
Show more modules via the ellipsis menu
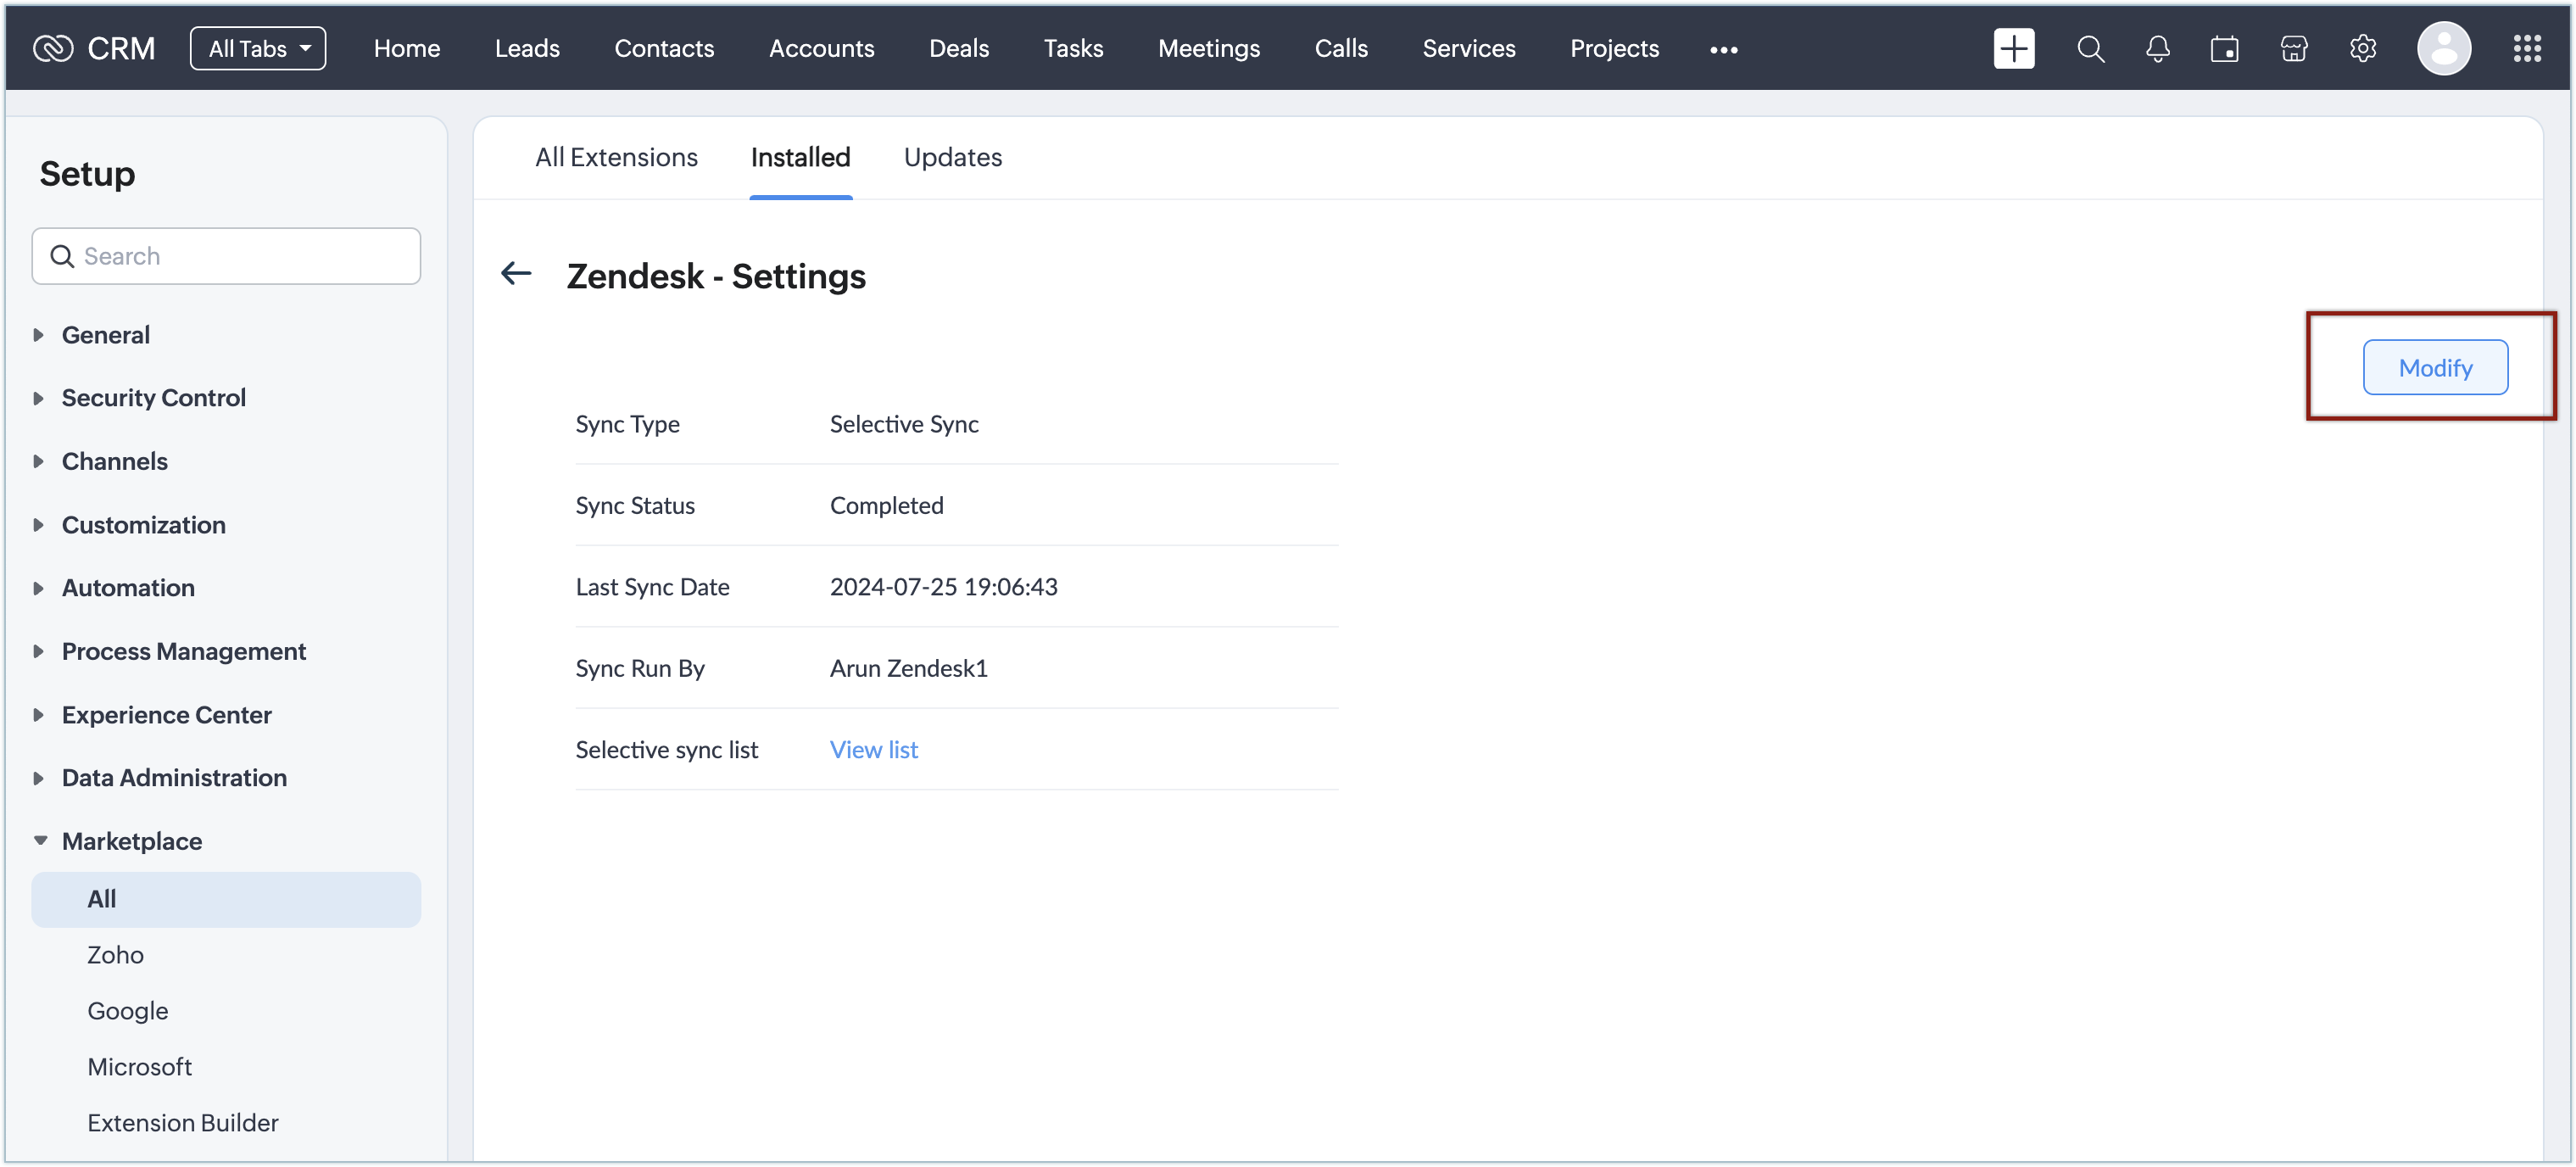coord(1723,49)
